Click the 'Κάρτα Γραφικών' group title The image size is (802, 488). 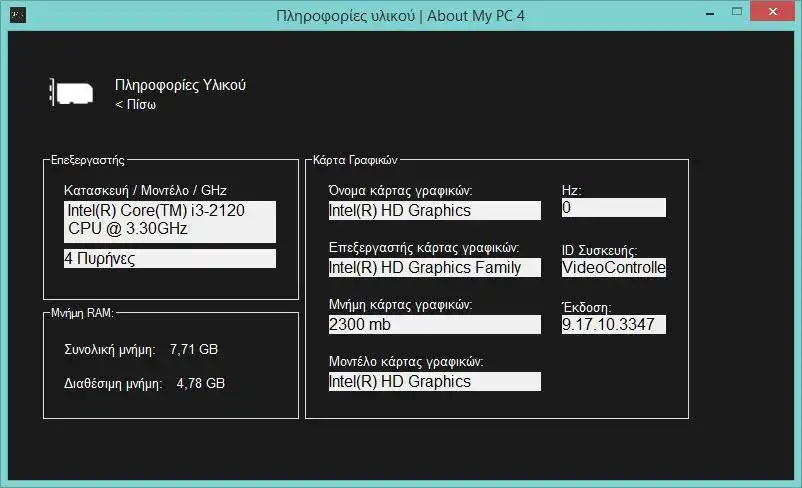(355, 160)
